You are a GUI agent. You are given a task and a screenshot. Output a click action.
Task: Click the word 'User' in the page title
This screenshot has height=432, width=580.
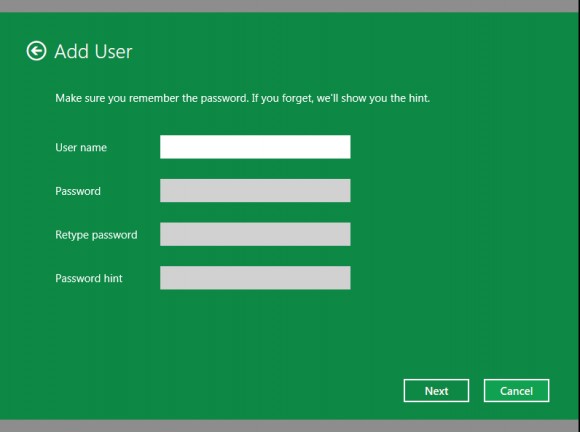tap(114, 51)
